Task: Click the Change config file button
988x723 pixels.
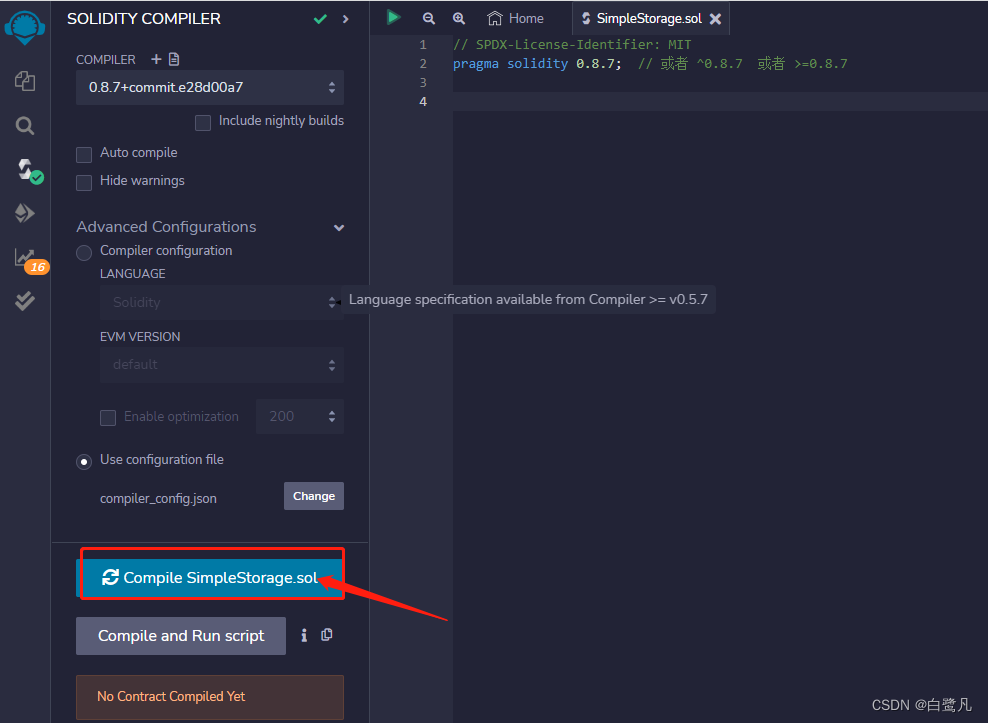Action: (314, 496)
